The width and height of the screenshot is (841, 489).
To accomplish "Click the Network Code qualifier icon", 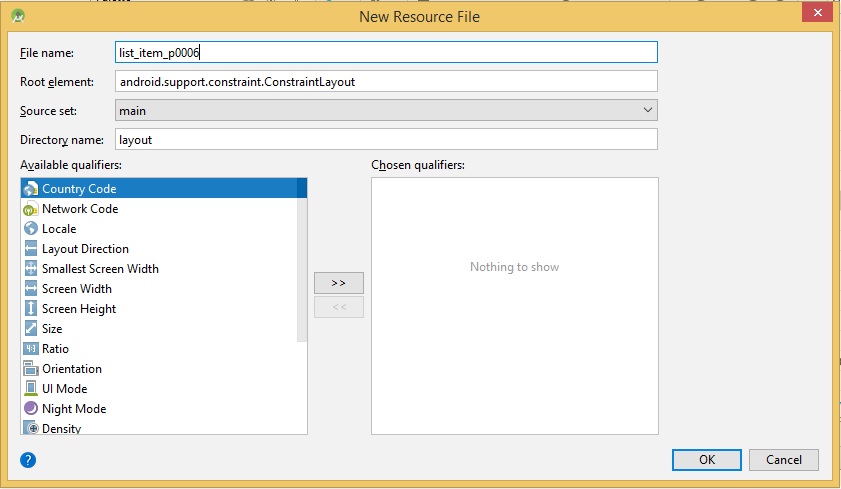I will [x=30, y=209].
